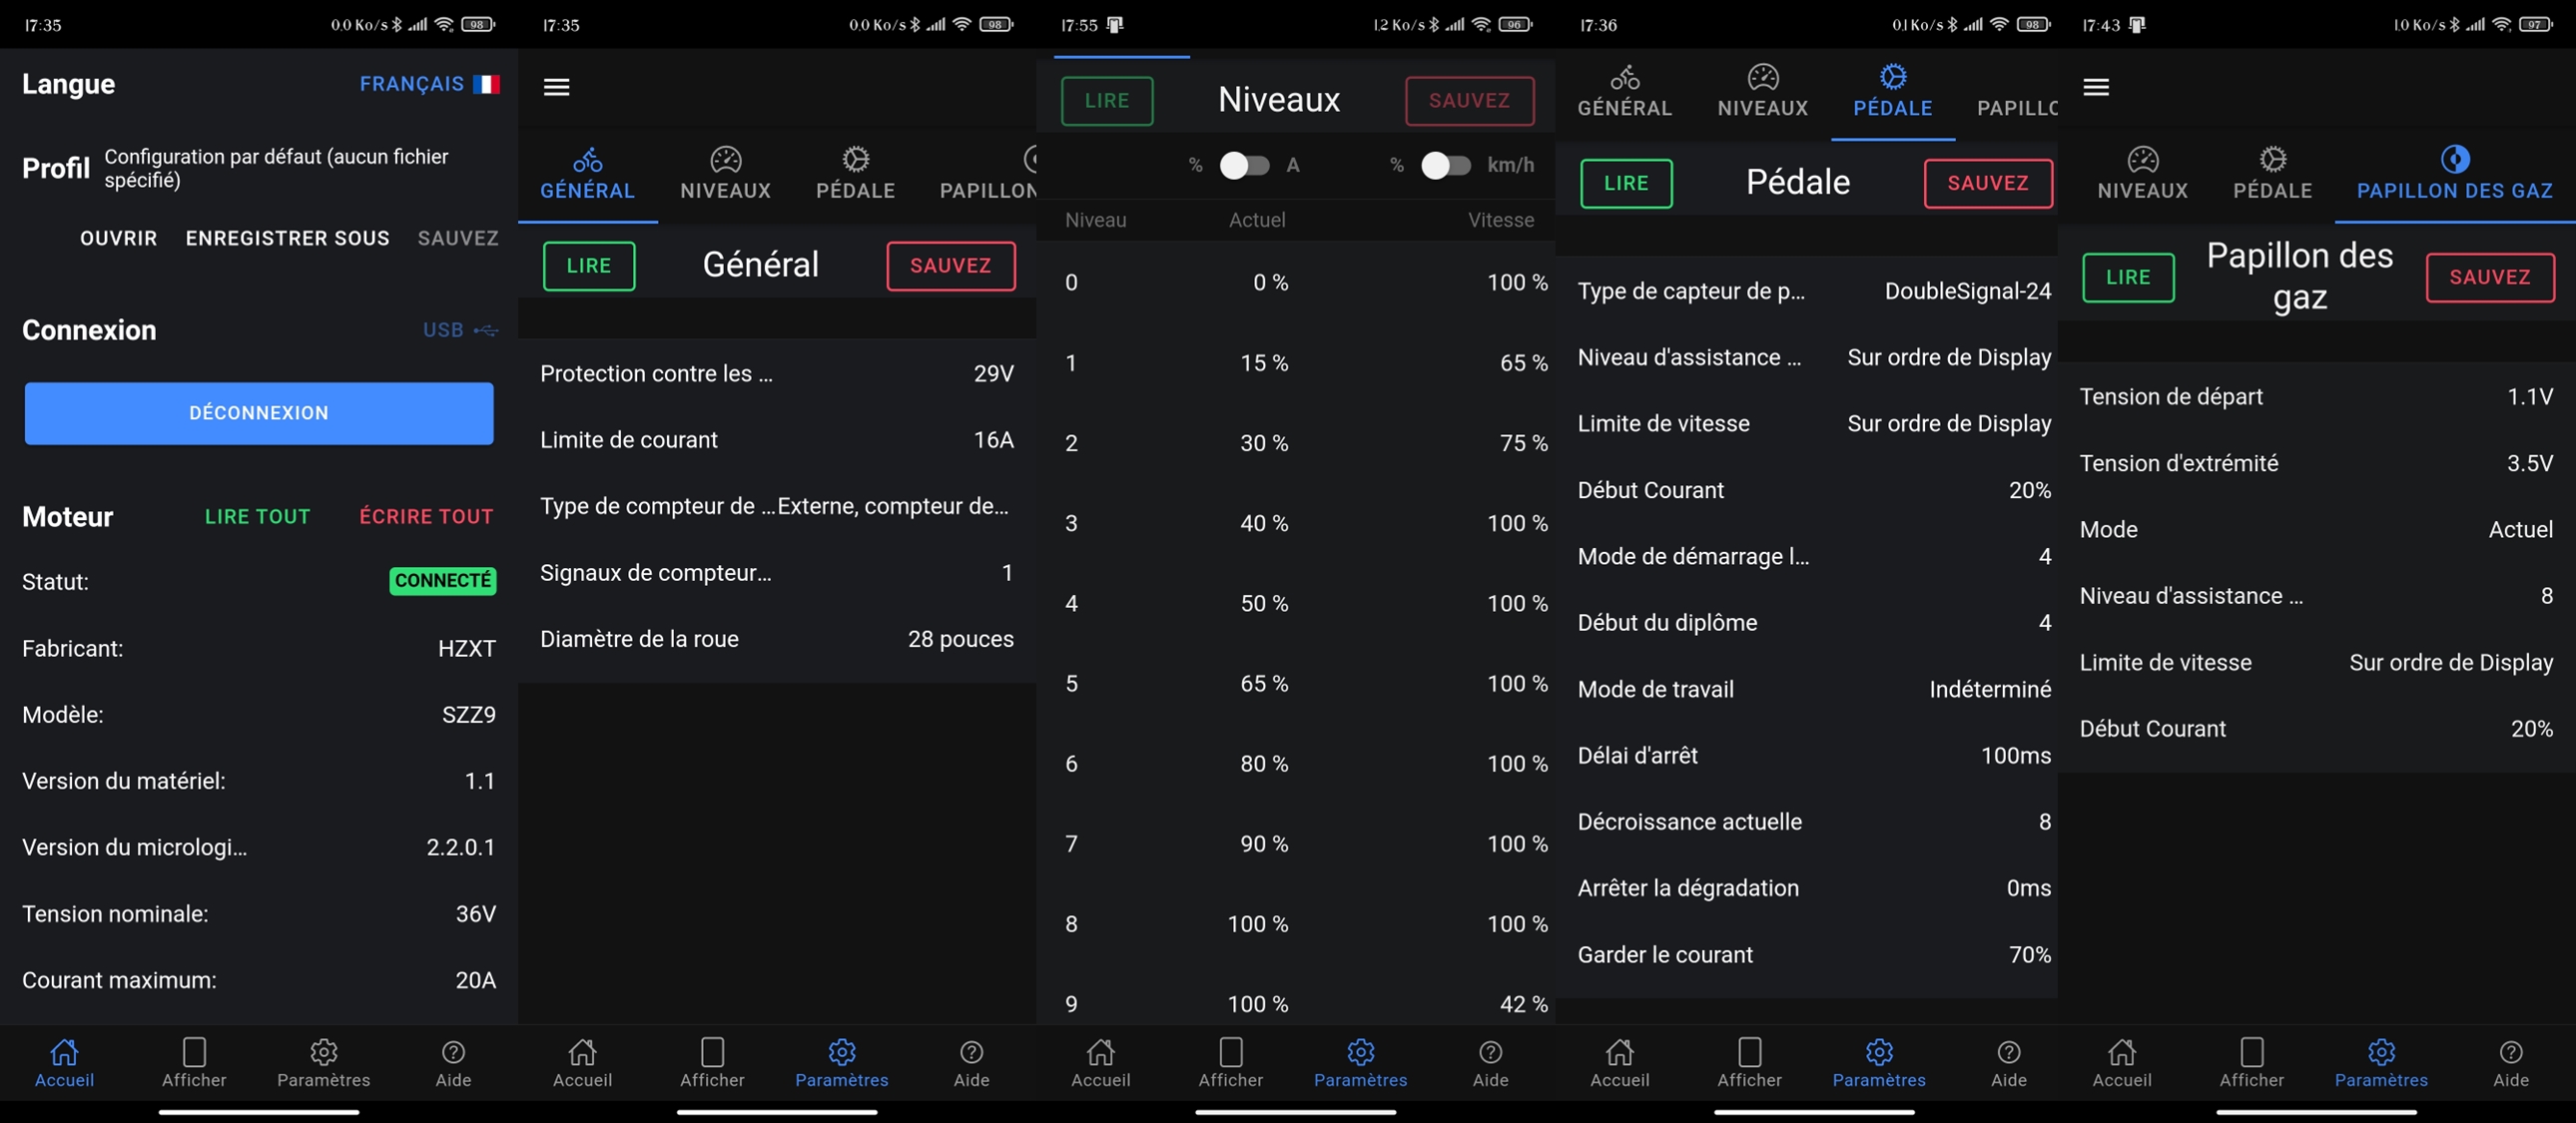Image resolution: width=2576 pixels, height=1123 pixels.
Task: Change language via FRANÇAIS flag selector
Action: [429, 84]
